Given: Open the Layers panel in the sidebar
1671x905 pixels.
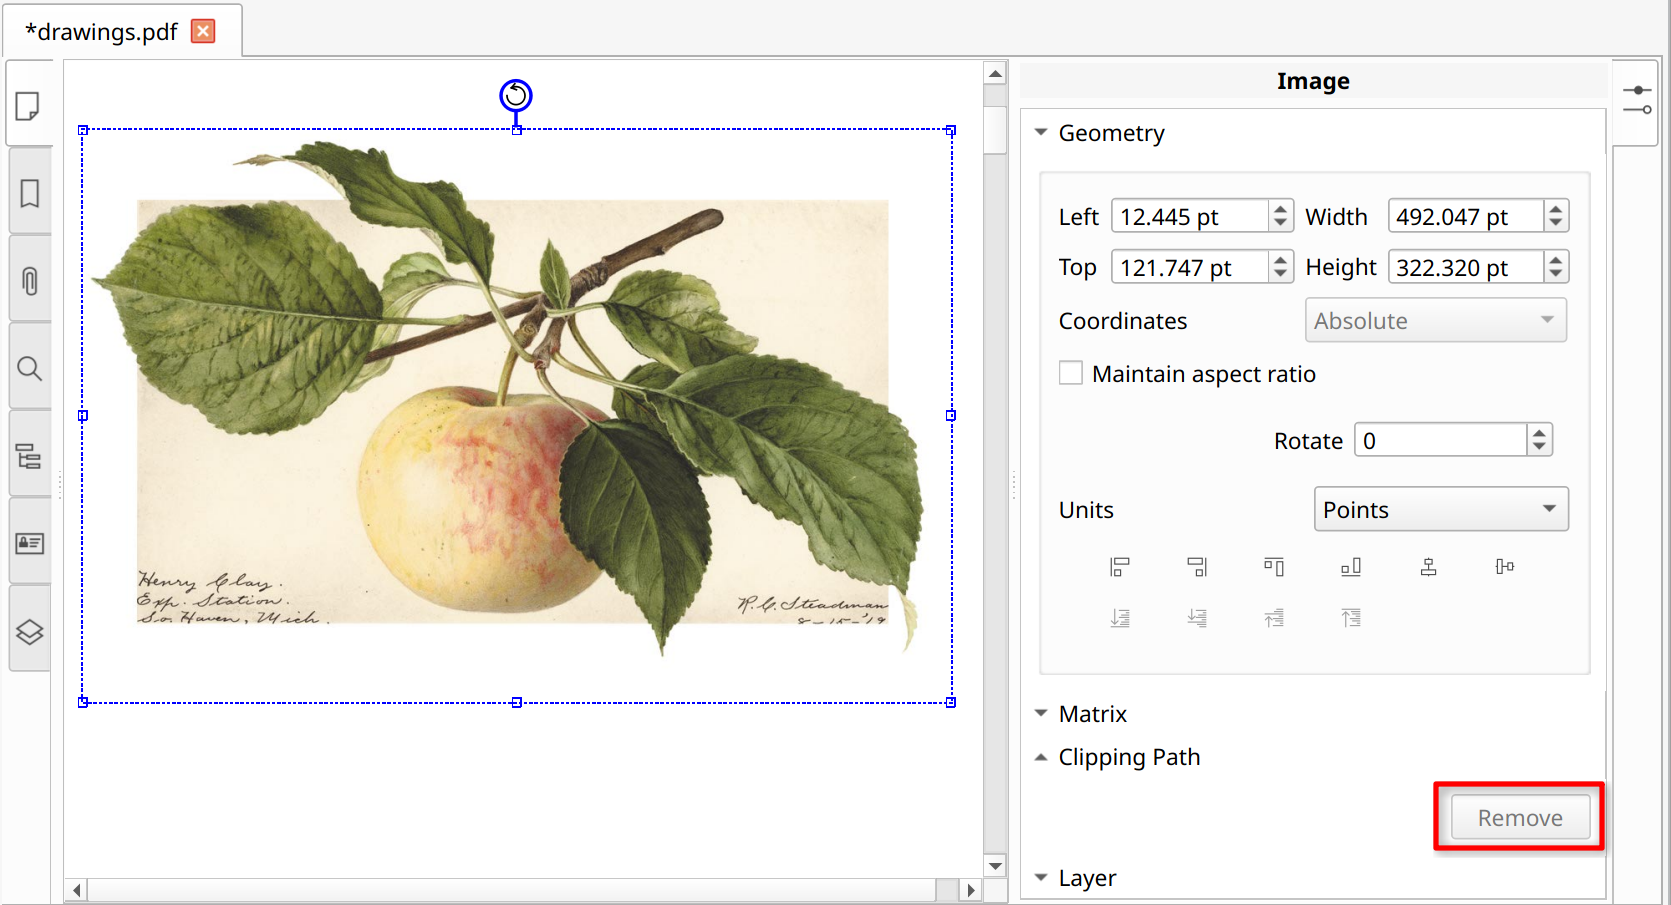Looking at the screenshot, I should (29, 631).
